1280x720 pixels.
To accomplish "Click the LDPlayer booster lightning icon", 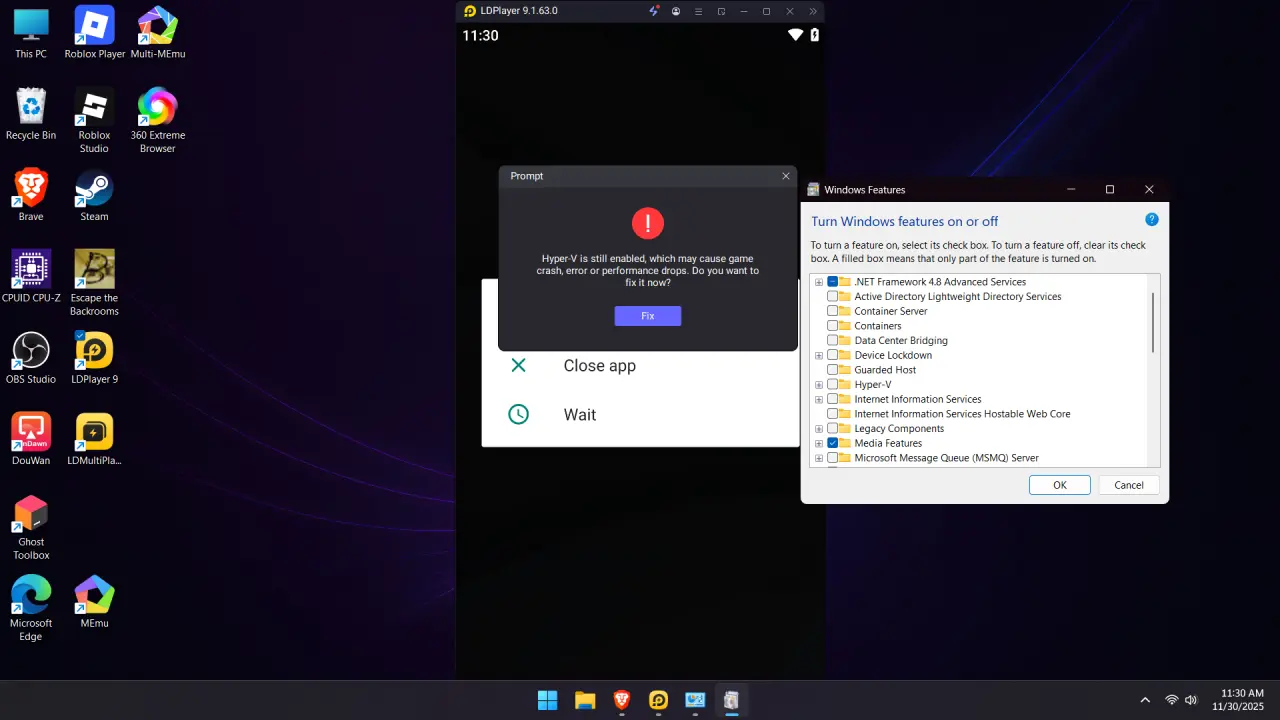I will (655, 11).
